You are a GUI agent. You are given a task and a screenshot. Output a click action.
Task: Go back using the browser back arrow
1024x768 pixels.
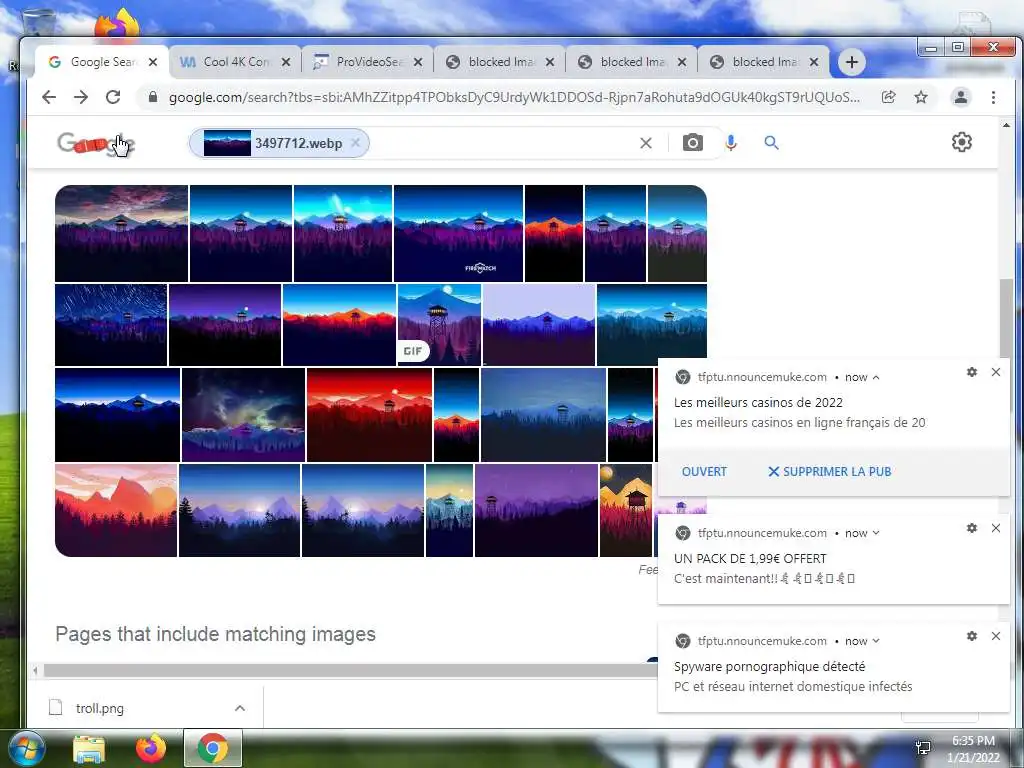(49, 97)
